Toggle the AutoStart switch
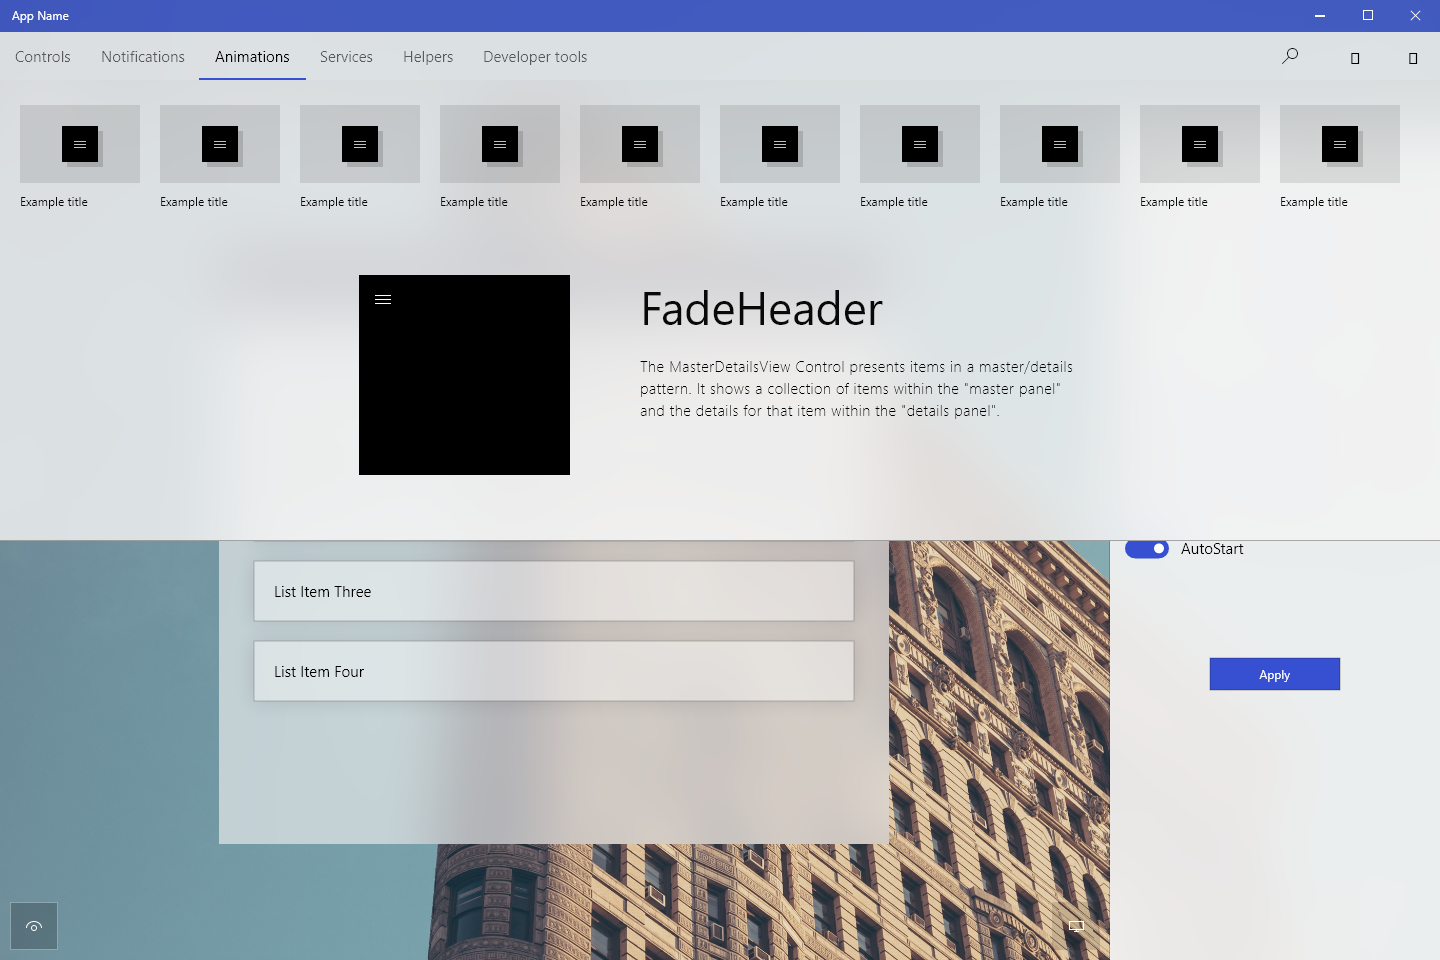1440x960 pixels. [1147, 549]
